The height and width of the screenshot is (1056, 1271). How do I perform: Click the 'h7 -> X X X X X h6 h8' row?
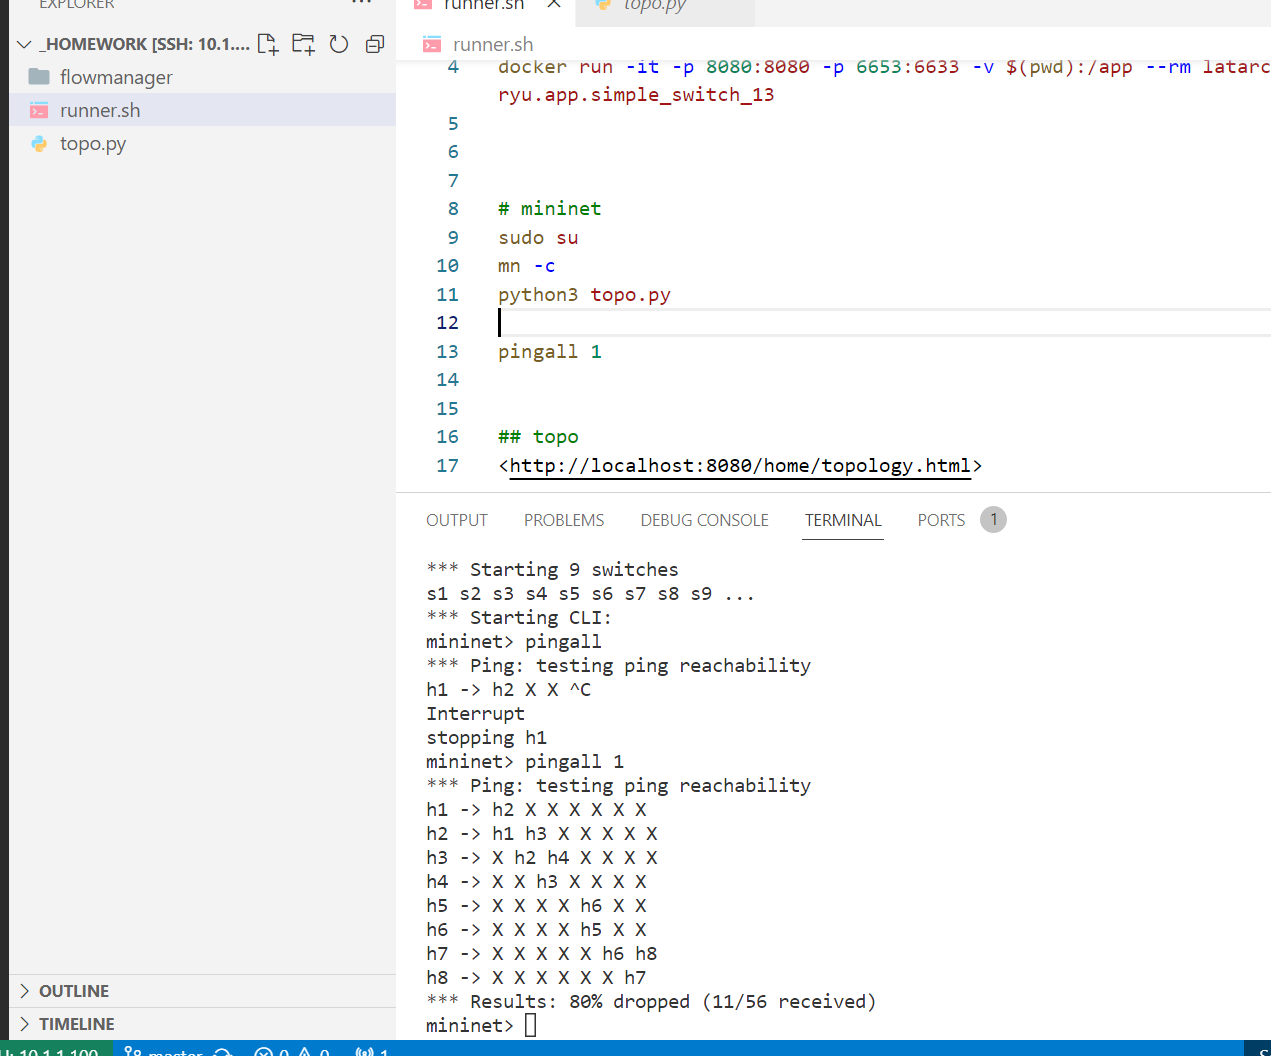click(x=541, y=953)
